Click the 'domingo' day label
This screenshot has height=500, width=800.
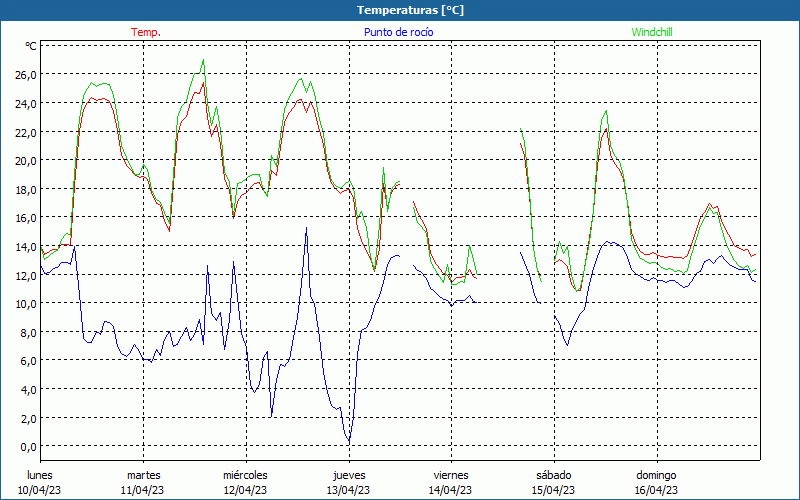click(656, 475)
